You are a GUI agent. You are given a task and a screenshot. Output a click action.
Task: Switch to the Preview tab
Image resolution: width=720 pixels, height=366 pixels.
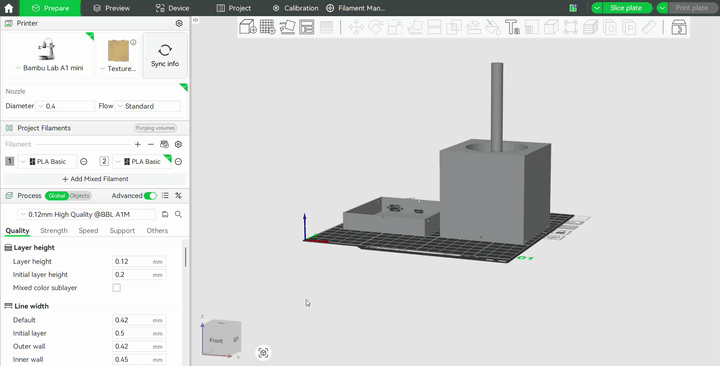click(x=112, y=8)
